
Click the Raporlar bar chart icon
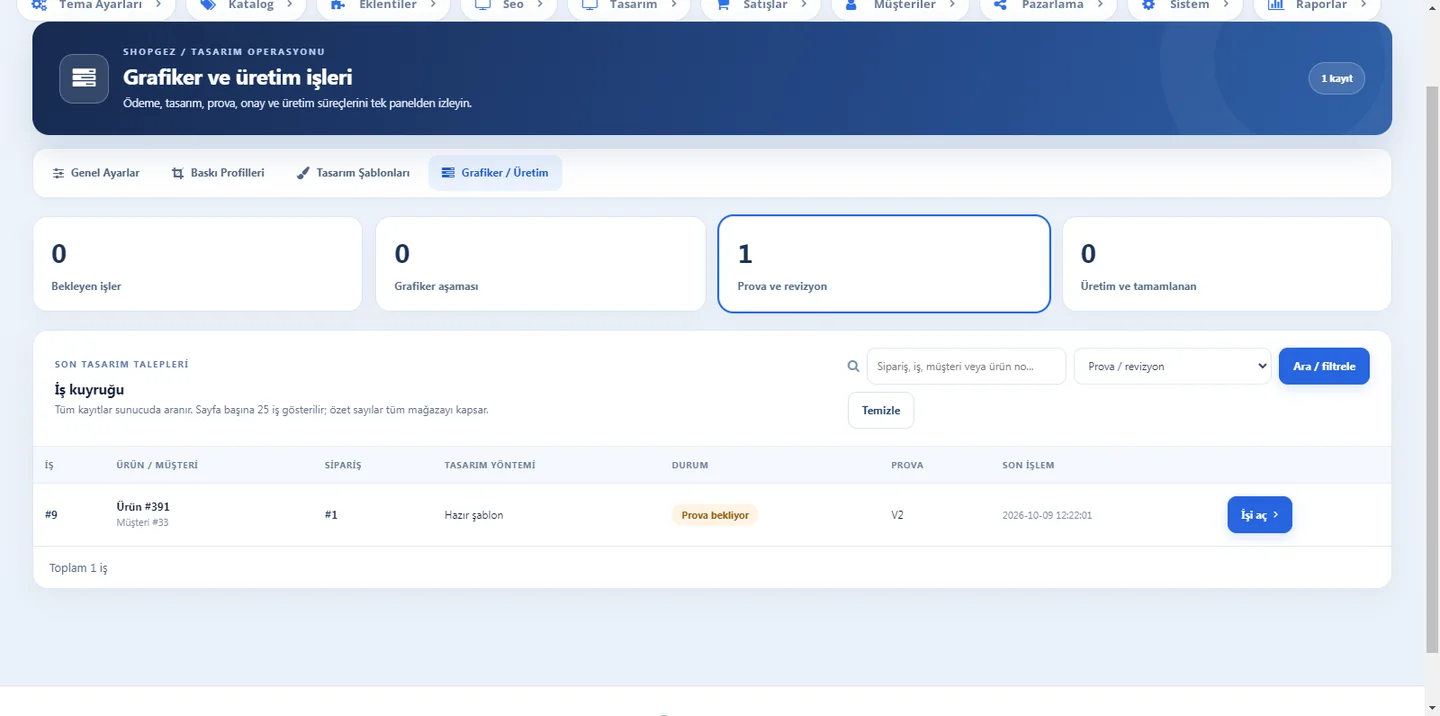point(1275,5)
